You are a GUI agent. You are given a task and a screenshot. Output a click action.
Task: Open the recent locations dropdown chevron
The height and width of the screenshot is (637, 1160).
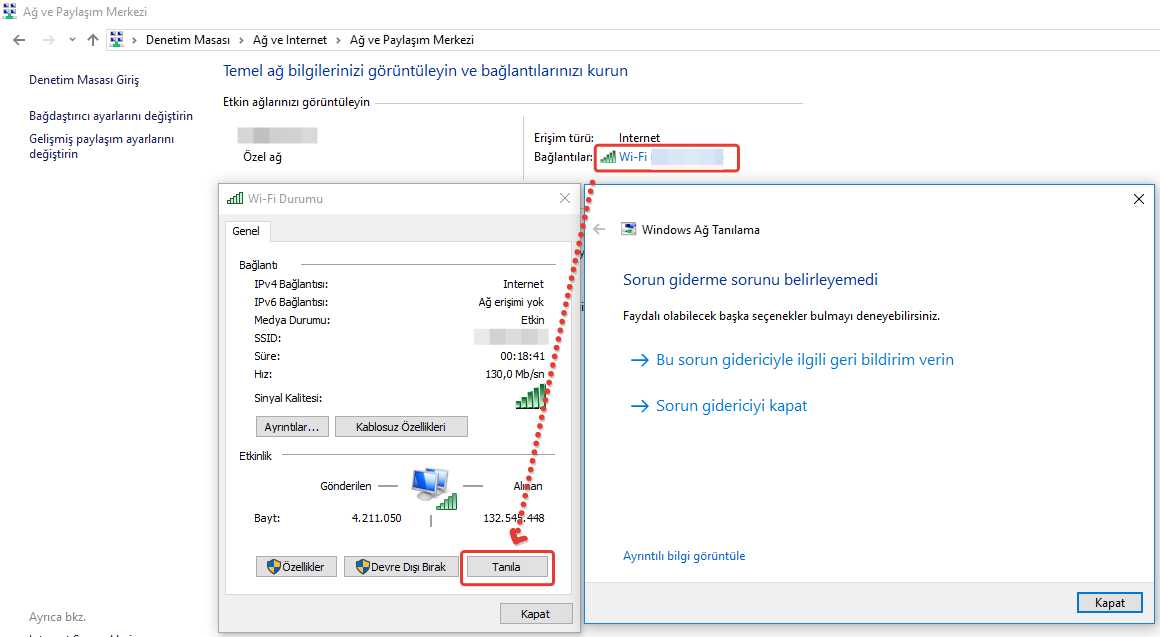(72, 40)
